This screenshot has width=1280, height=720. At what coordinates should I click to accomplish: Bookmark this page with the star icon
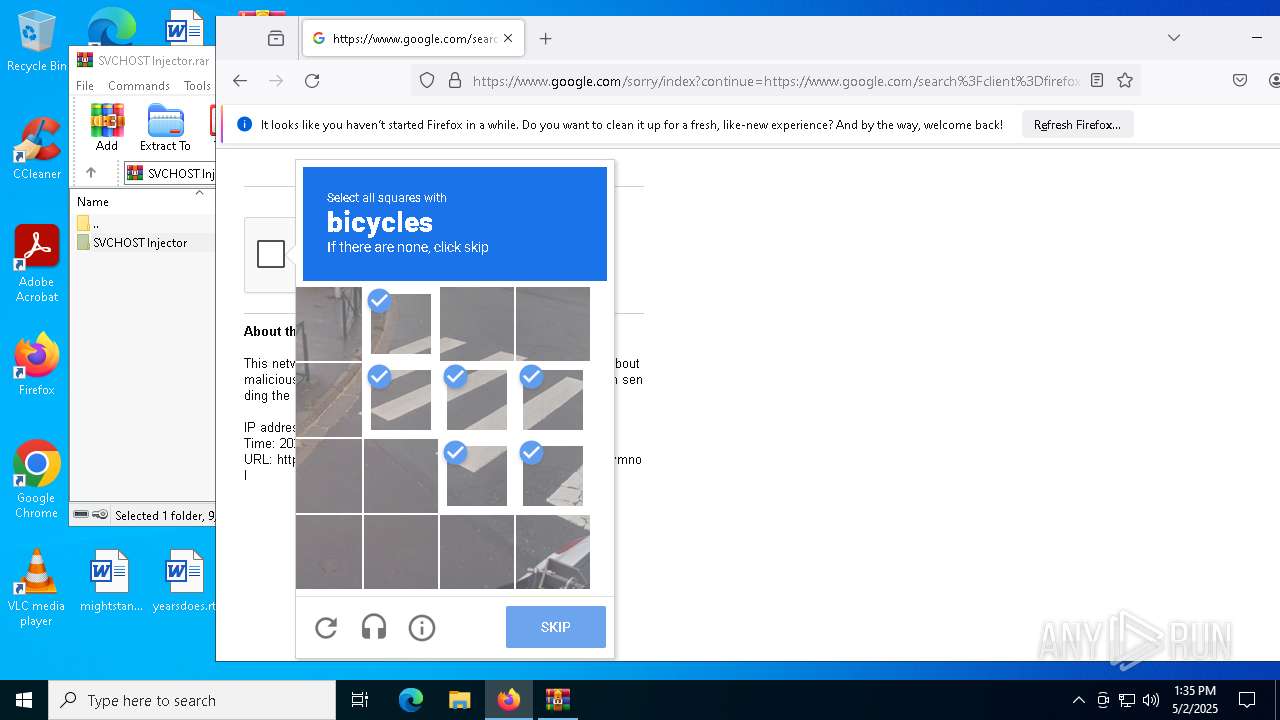[1125, 81]
